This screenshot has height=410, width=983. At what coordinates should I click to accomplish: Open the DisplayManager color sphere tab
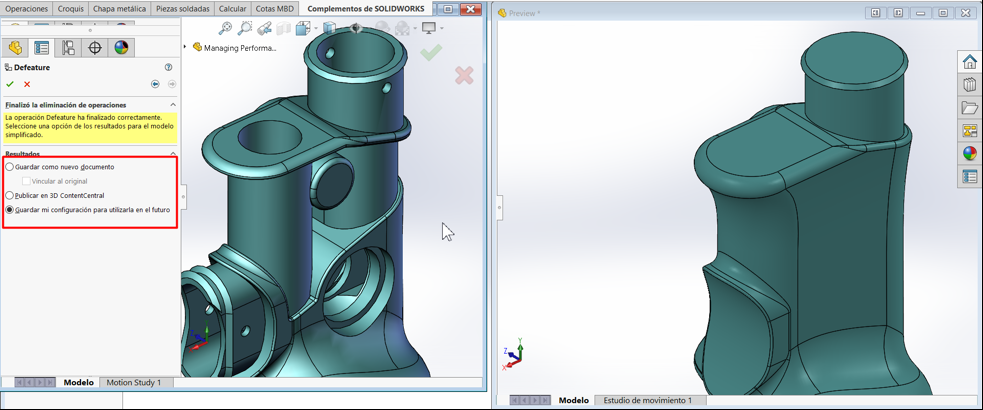tap(121, 48)
